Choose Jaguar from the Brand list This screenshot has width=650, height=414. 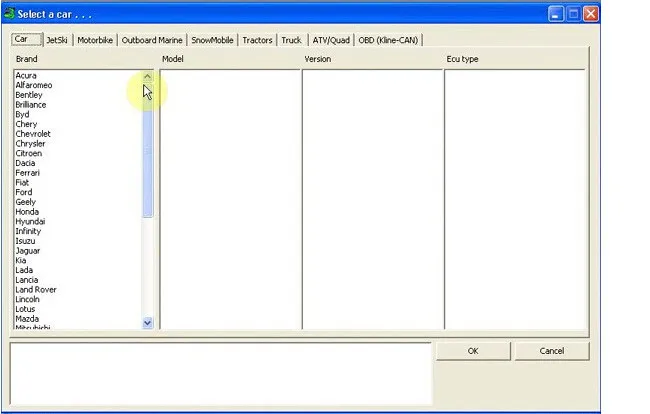tap(28, 251)
